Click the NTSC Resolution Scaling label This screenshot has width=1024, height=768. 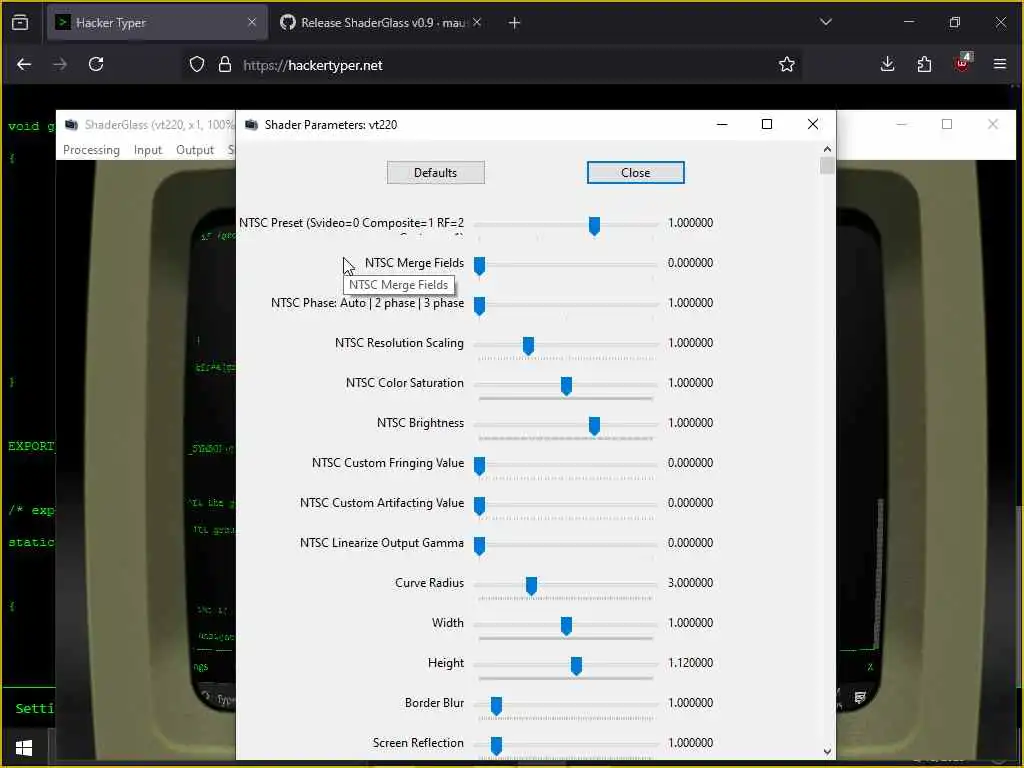click(x=399, y=343)
